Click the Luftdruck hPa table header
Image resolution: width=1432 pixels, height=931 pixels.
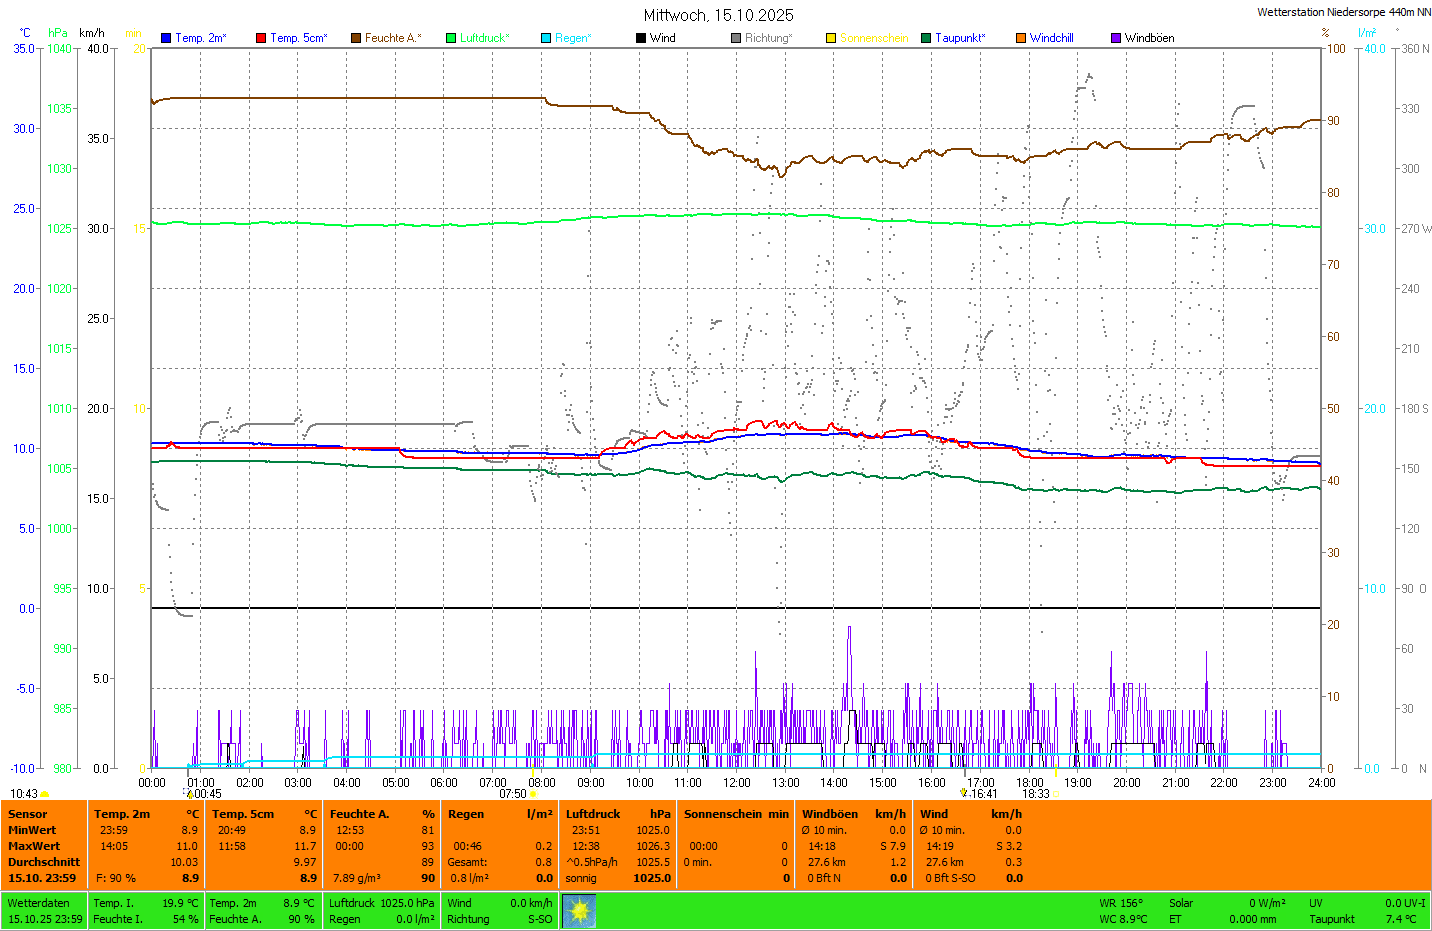click(x=617, y=814)
